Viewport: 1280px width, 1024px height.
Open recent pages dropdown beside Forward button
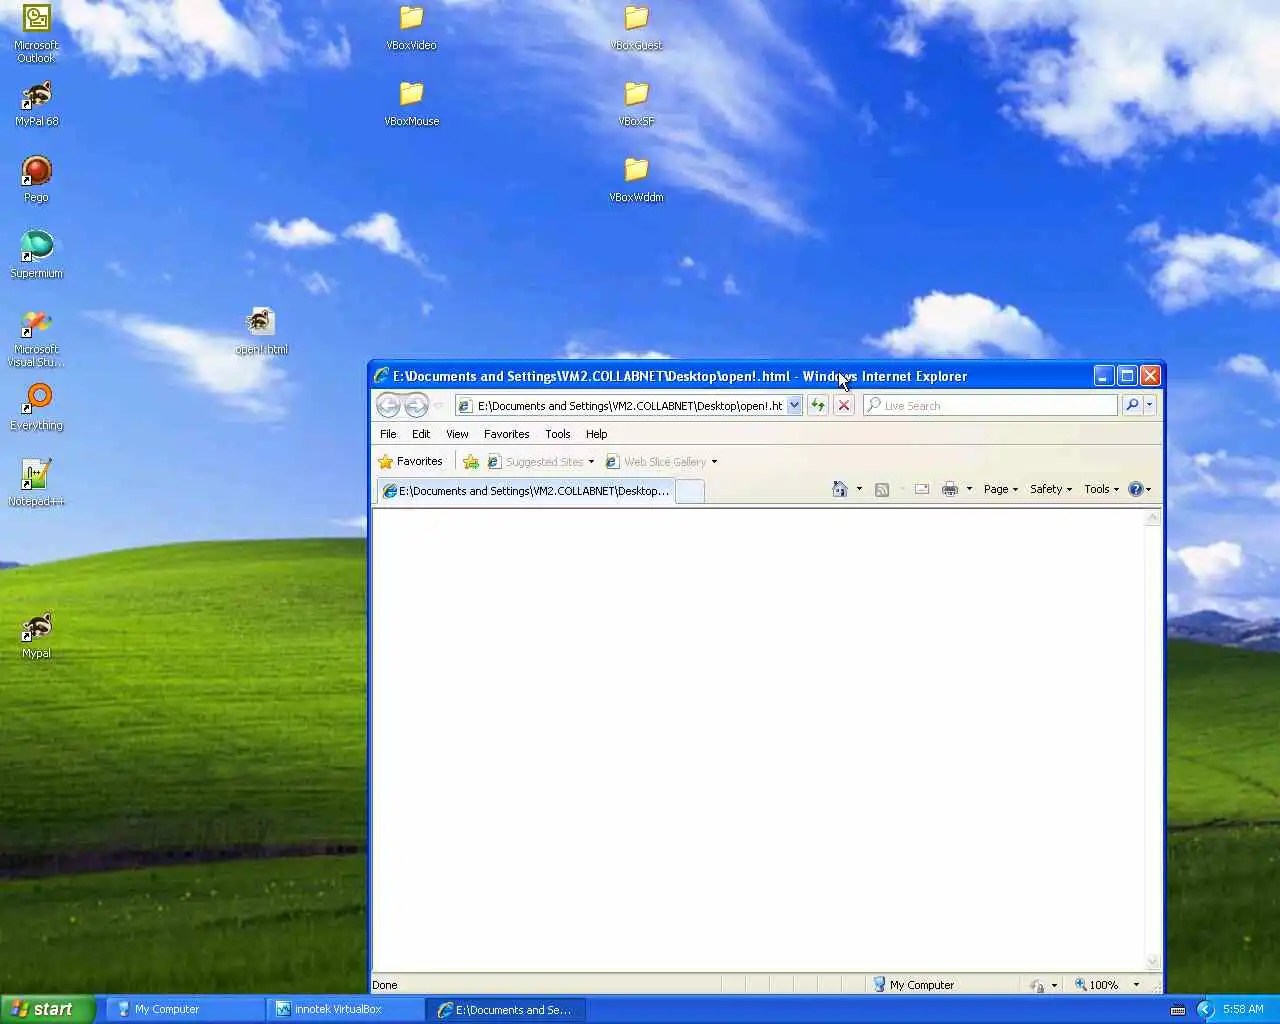click(438, 406)
